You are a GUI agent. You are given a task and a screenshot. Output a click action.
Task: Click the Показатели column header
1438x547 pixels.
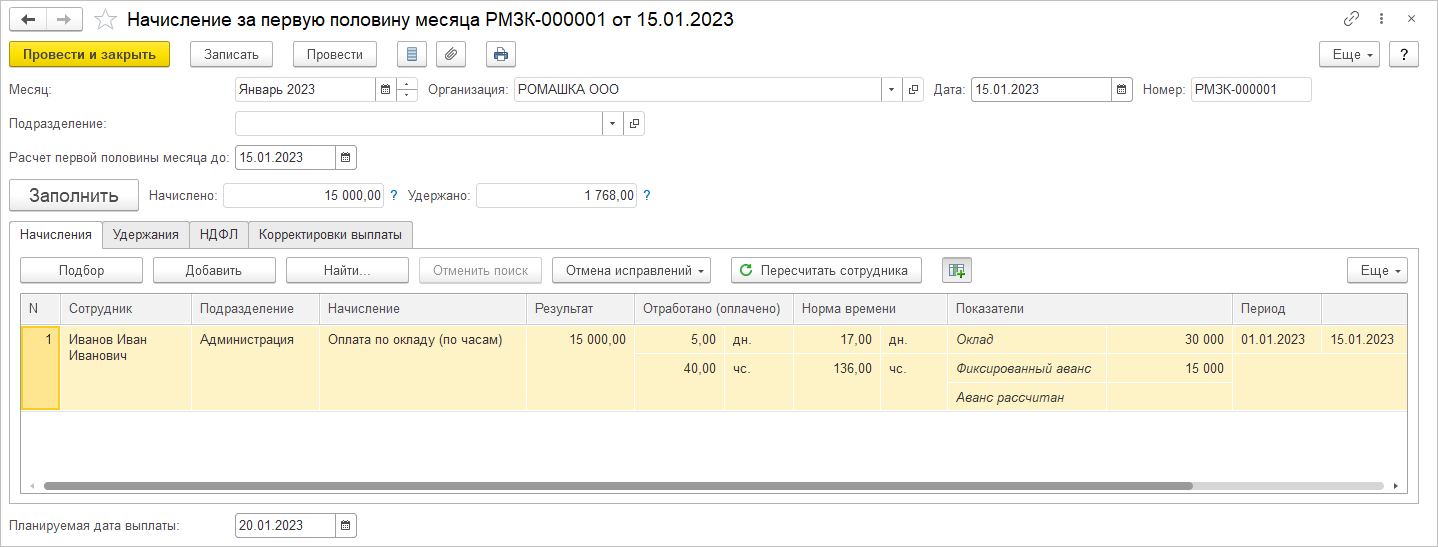click(1089, 309)
